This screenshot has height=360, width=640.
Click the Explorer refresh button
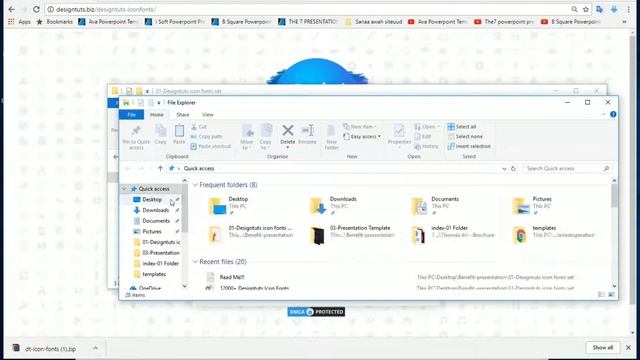[513, 169]
